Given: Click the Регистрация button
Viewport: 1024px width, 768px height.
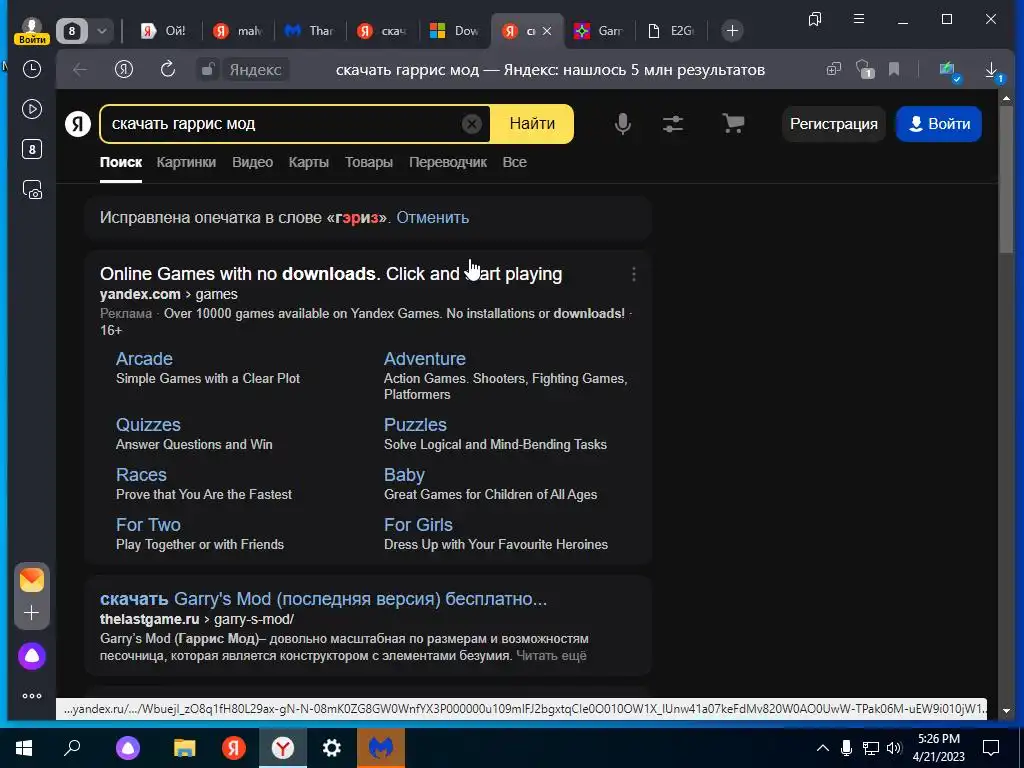Looking at the screenshot, I should [x=833, y=123].
